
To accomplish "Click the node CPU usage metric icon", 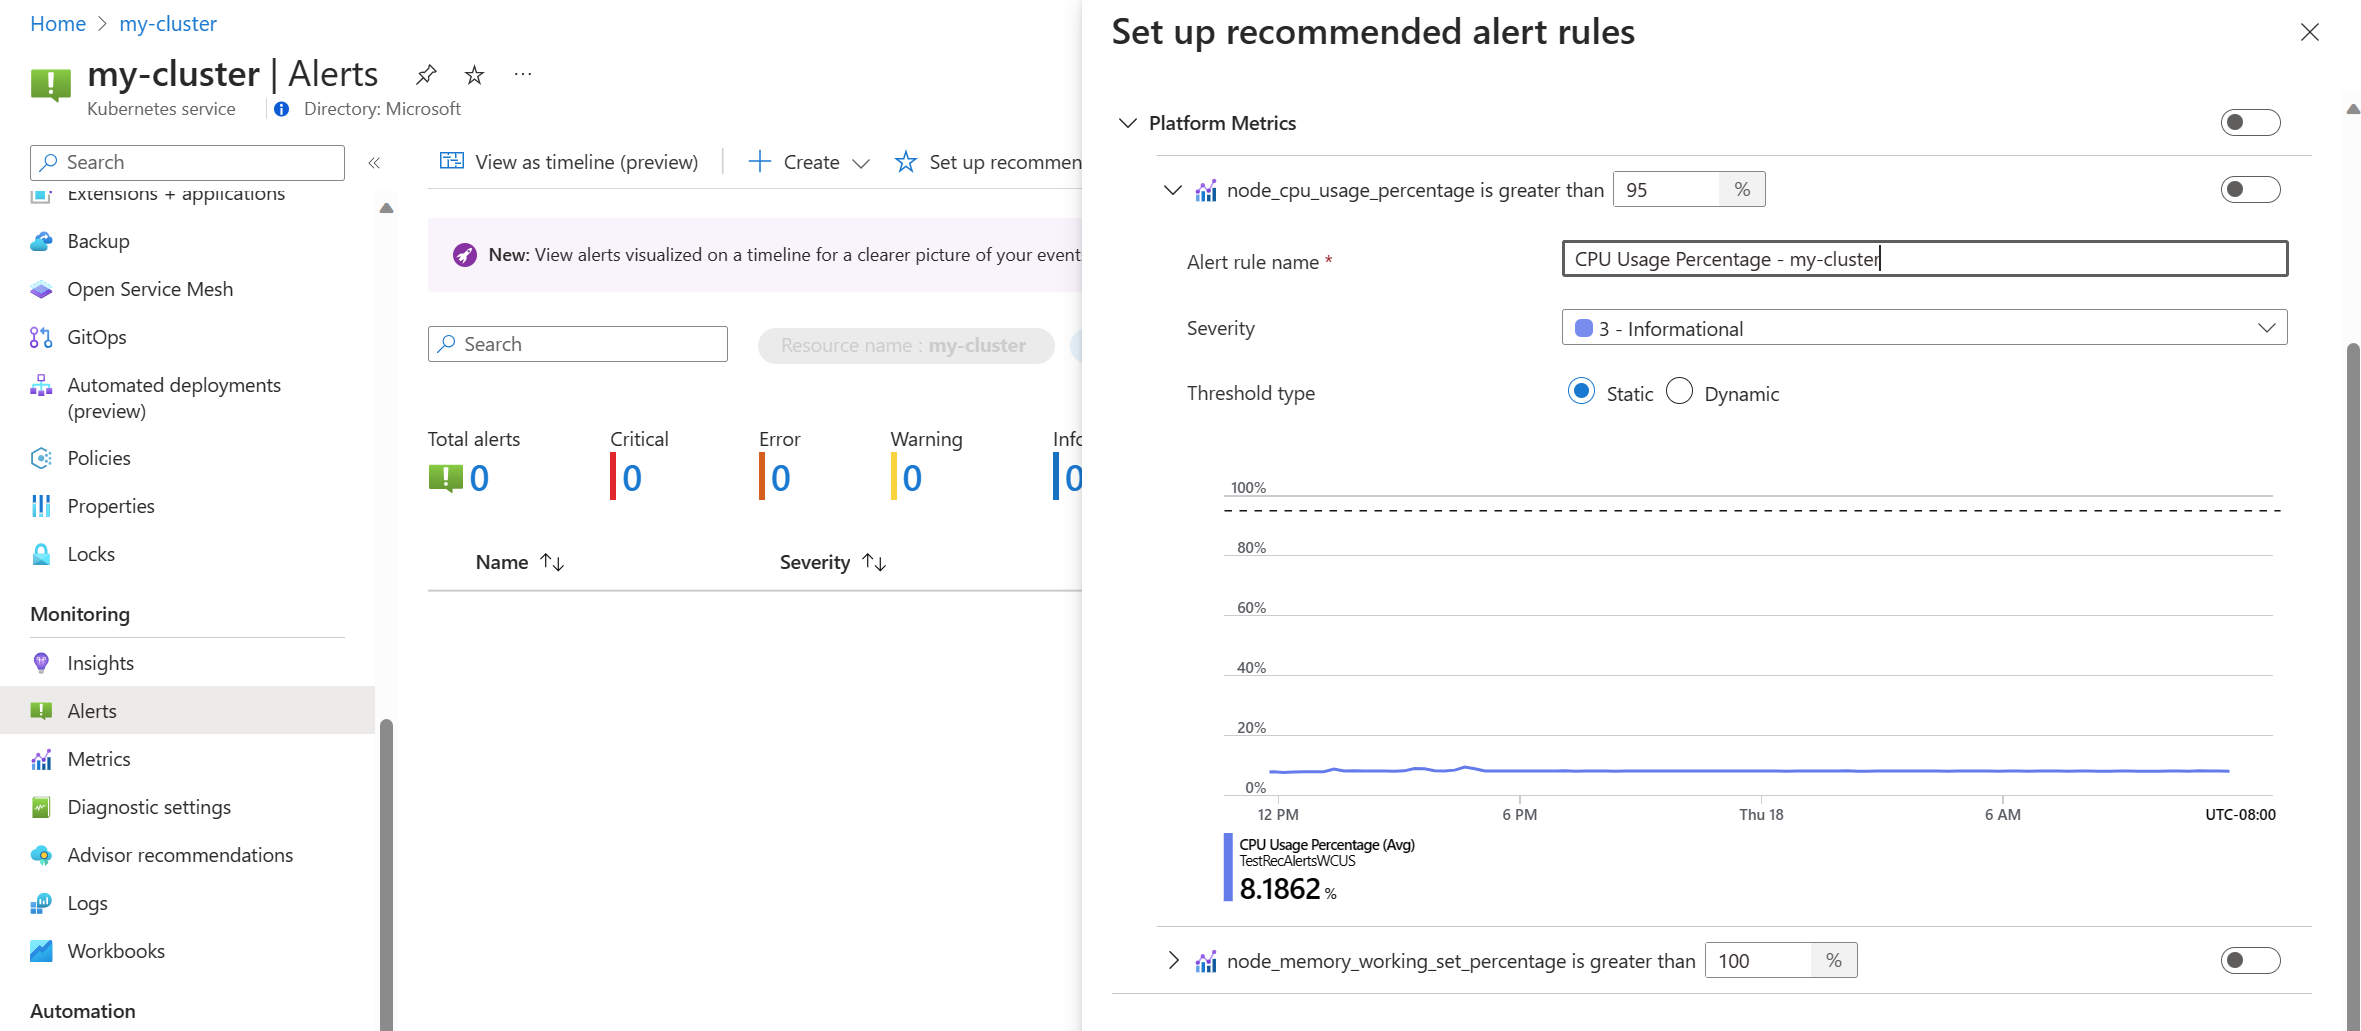I will 1207,190.
